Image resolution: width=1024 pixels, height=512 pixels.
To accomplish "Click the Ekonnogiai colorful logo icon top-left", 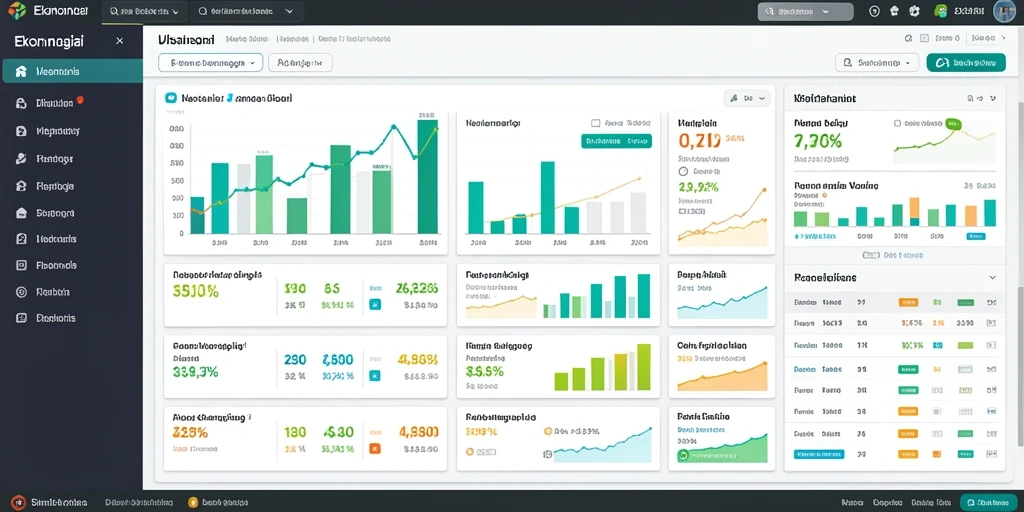I will coord(17,10).
